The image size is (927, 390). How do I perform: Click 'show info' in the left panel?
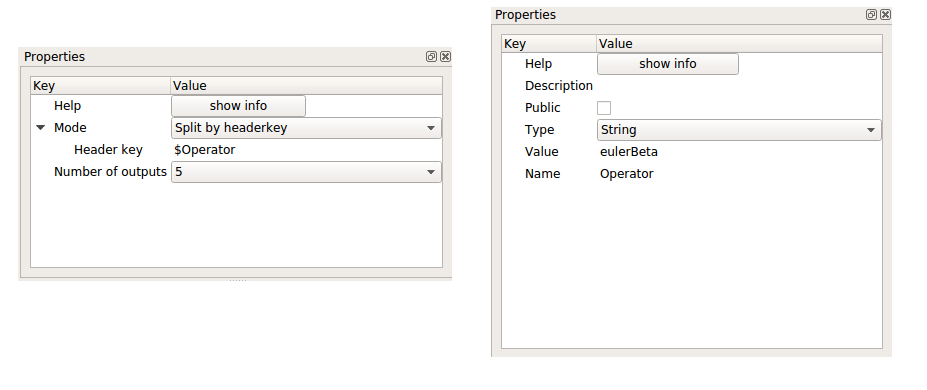(x=238, y=106)
